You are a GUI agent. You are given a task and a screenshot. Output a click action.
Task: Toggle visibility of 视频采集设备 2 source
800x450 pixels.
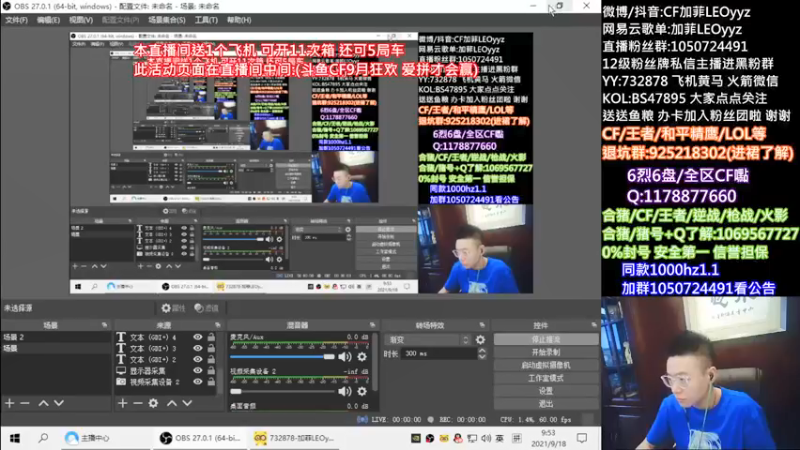pyautogui.click(x=197, y=382)
